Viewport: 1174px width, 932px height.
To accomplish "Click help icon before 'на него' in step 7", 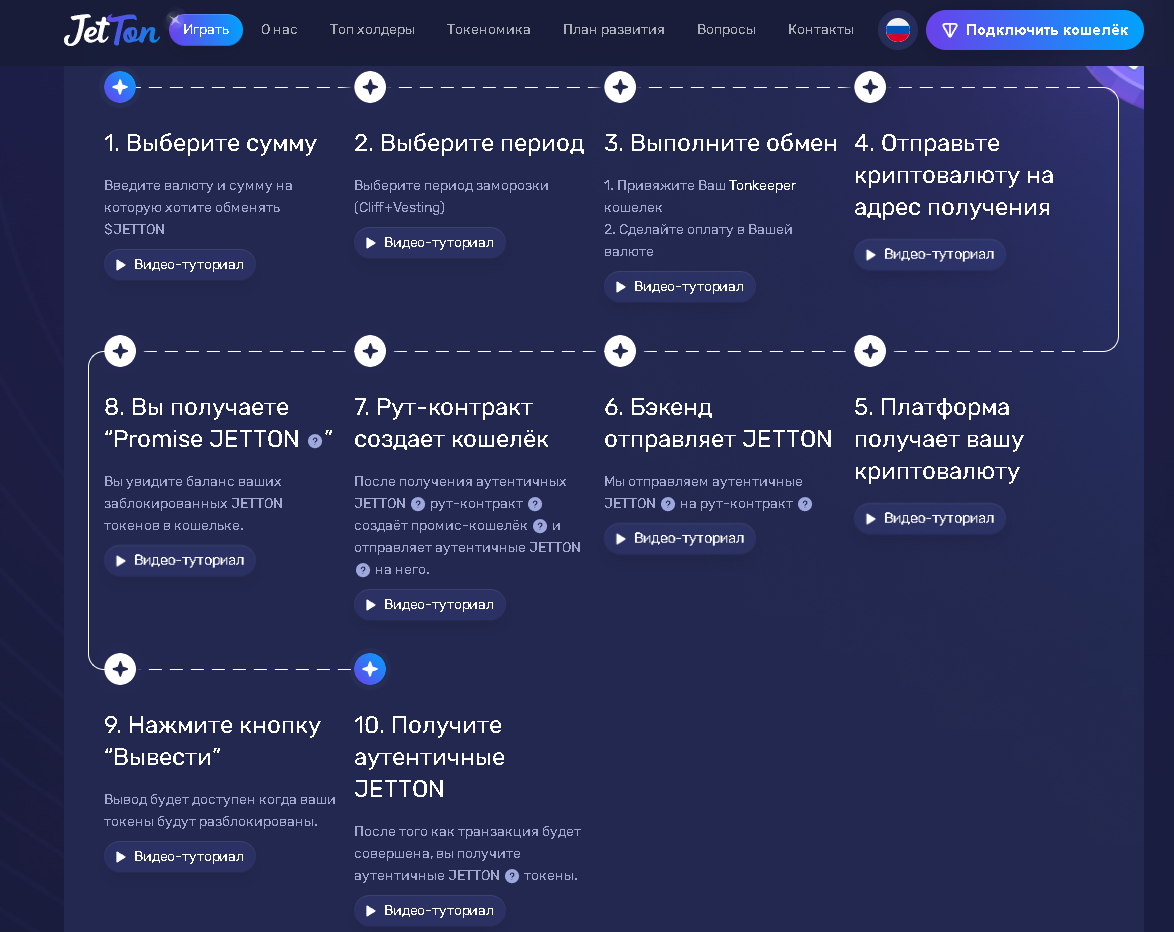I will pyautogui.click(x=362, y=570).
